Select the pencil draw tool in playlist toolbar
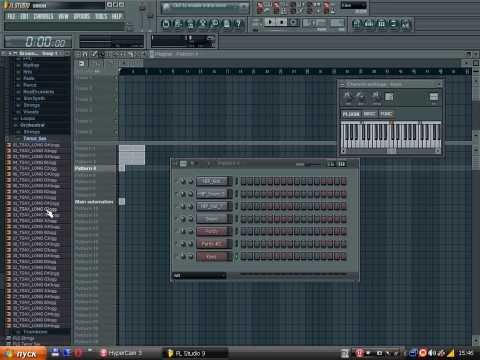This screenshot has width=480, height=360. pyautogui.click(x=94, y=54)
